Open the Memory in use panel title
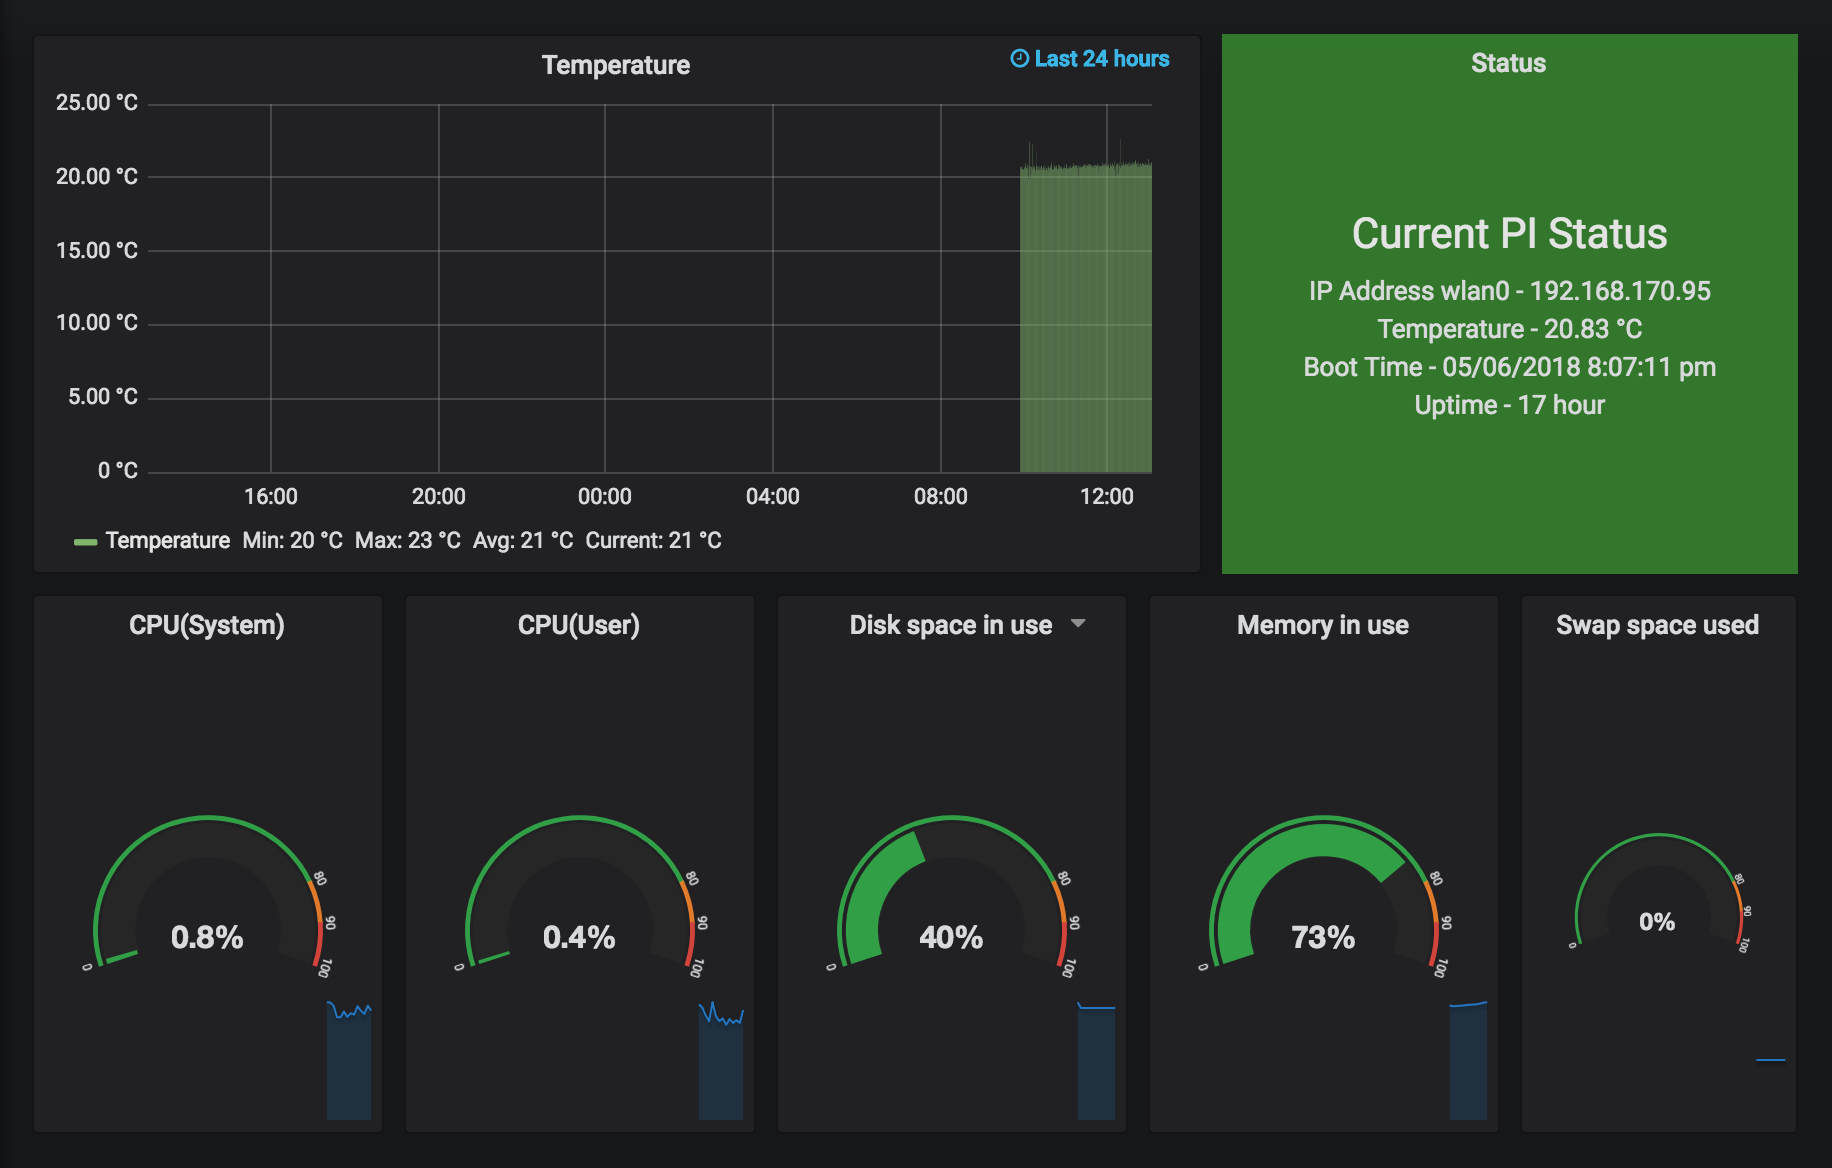This screenshot has height=1168, width=1832. (x=1323, y=625)
